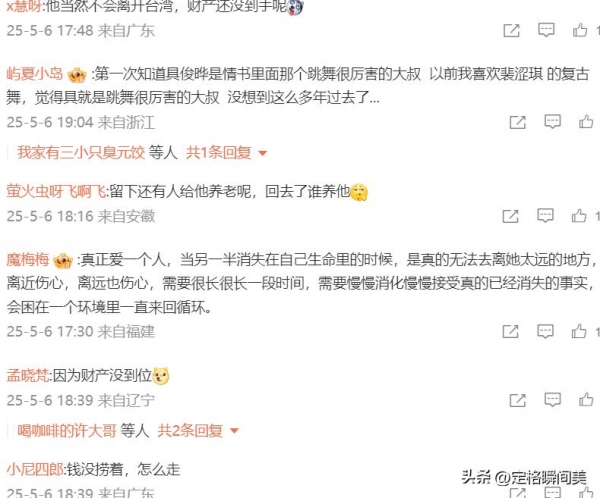600x498 pixels.
Task: Share 屿夏小岛's comment from 浙江
Action: (x=517, y=122)
